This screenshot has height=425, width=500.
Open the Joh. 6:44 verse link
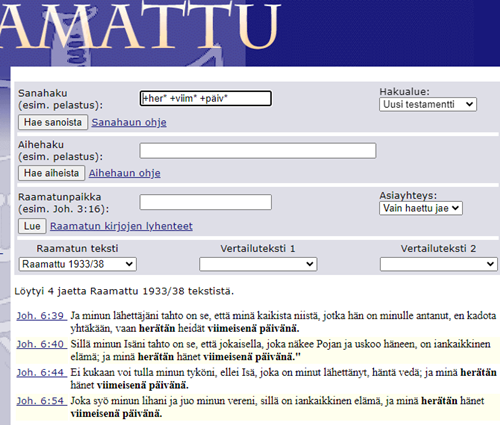click(x=42, y=372)
